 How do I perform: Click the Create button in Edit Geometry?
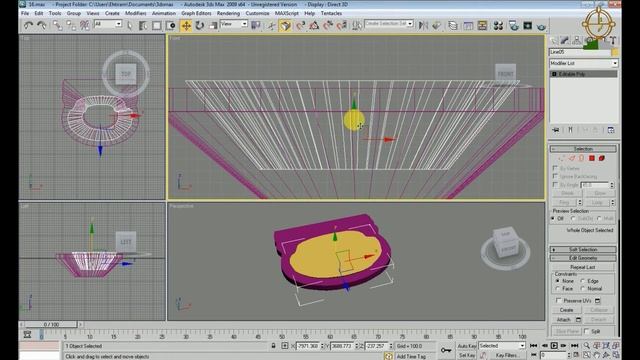[x=567, y=310]
